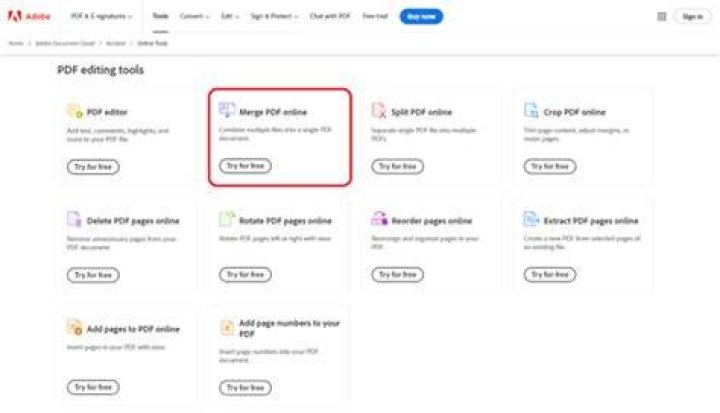Click the Adobe logo icon
Viewport: 720px width, 413px height.
pos(15,16)
